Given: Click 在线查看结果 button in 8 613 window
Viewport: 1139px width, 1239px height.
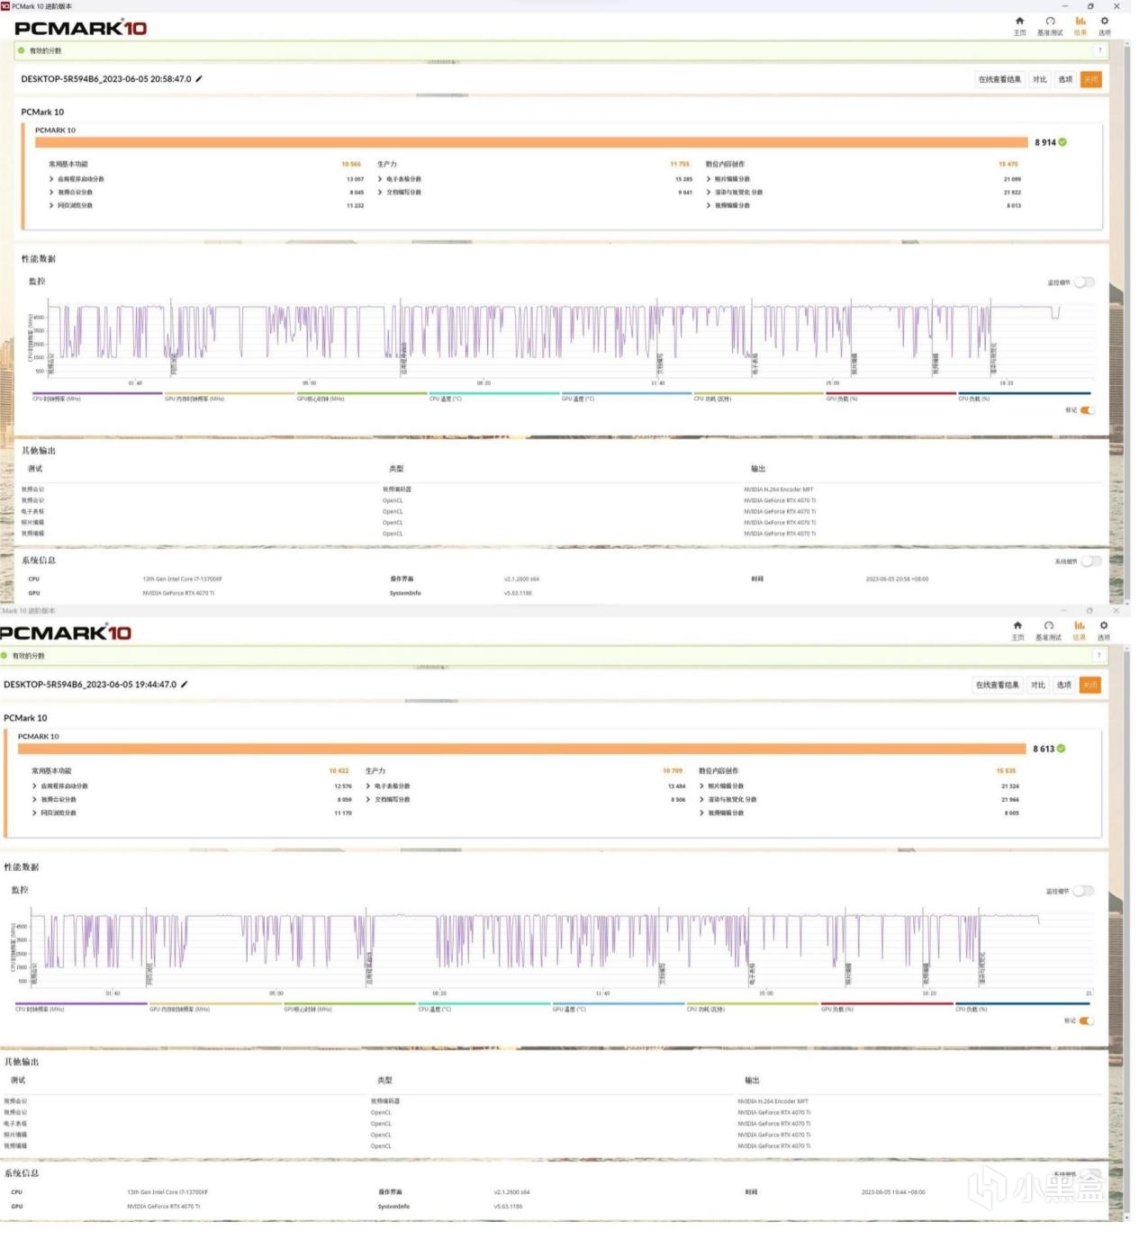Looking at the screenshot, I should pos(998,685).
